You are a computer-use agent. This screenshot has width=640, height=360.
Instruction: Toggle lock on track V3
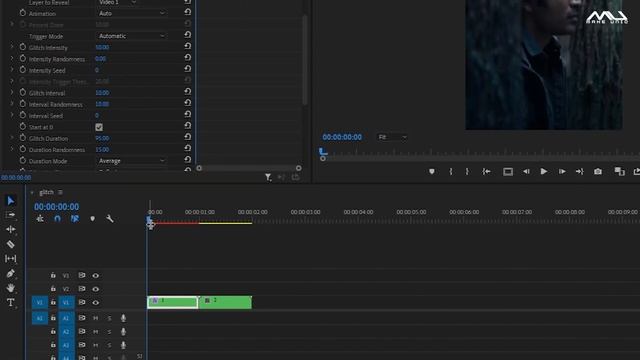53,276
